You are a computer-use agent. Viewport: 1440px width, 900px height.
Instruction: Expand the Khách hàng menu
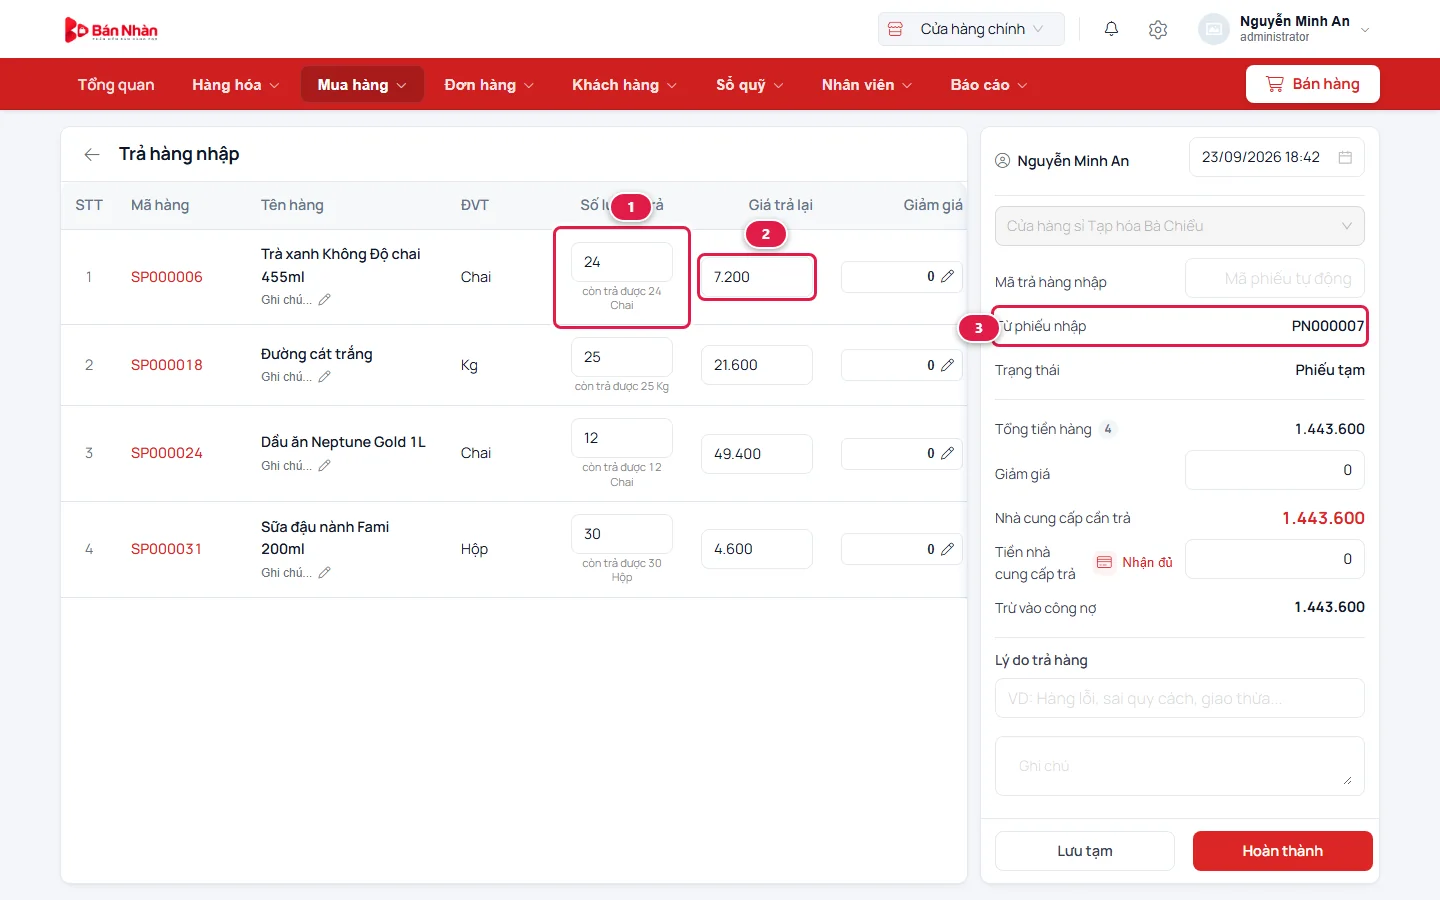tap(624, 85)
